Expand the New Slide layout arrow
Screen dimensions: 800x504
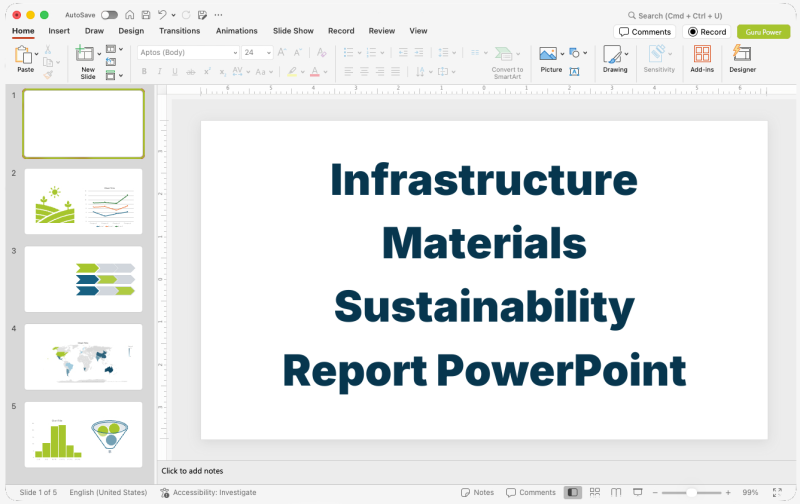tap(99, 54)
